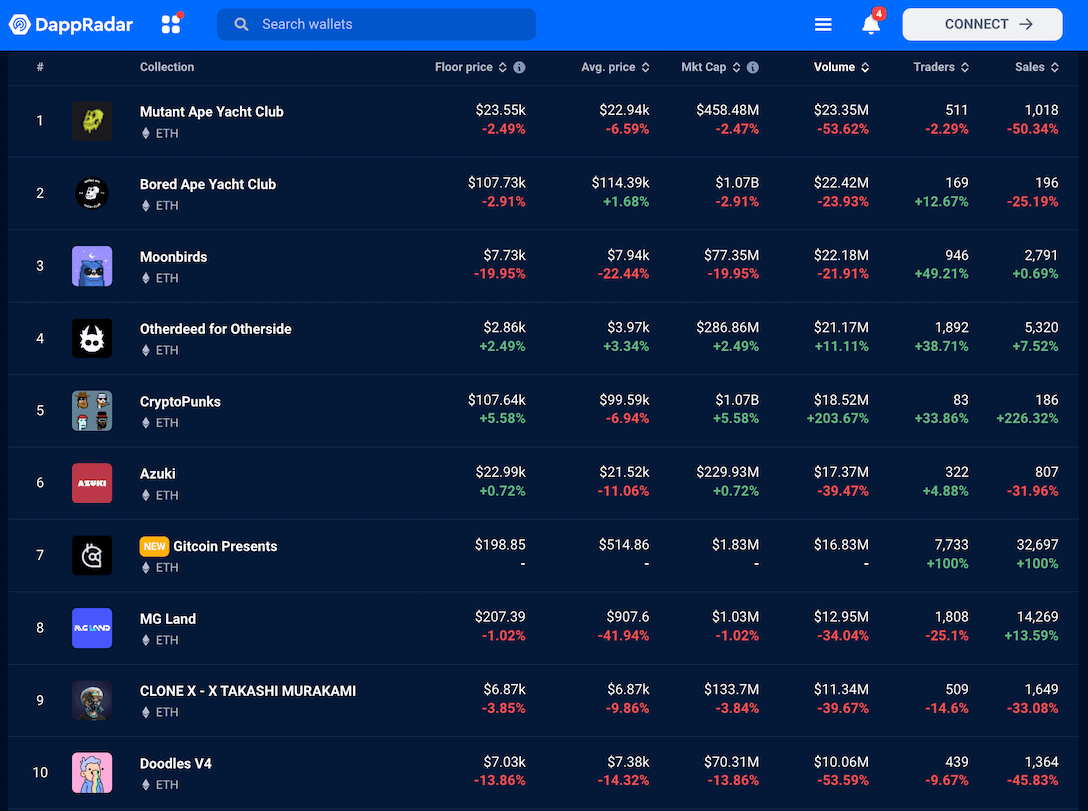
Task: Open CryptoPunks collection link
Action: tap(180, 402)
